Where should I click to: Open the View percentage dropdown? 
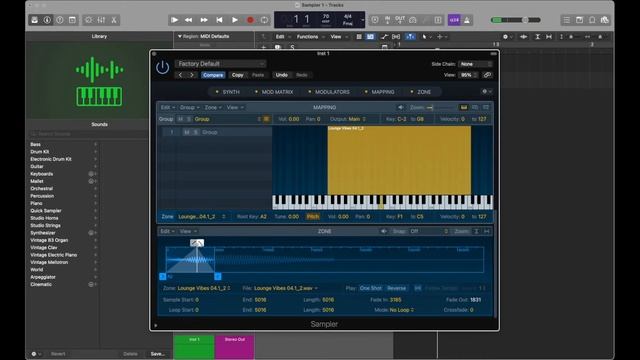coord(469,75)
